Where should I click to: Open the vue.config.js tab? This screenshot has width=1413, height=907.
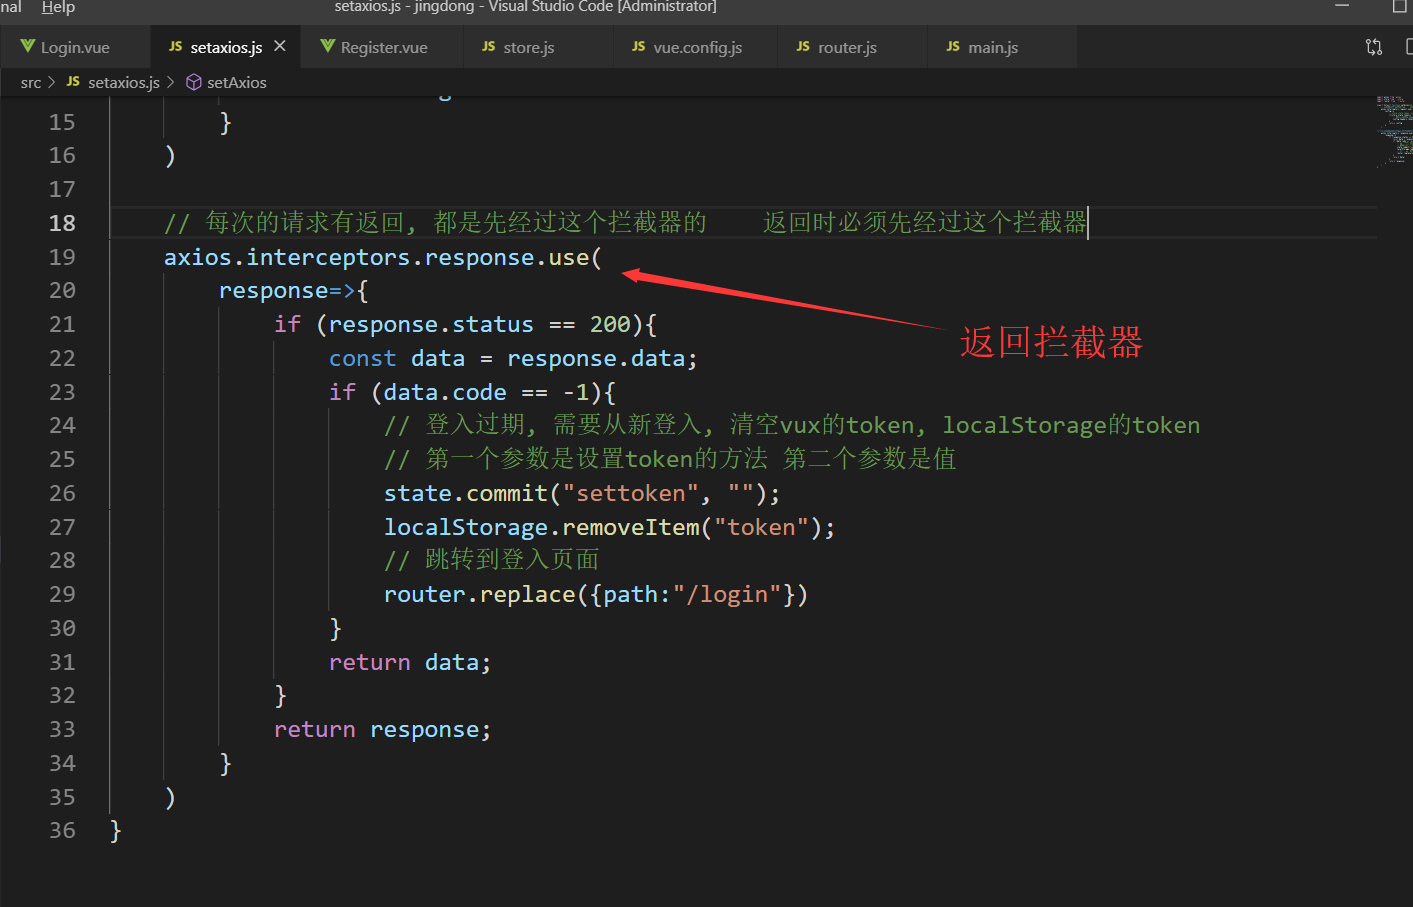pos(697,47)
